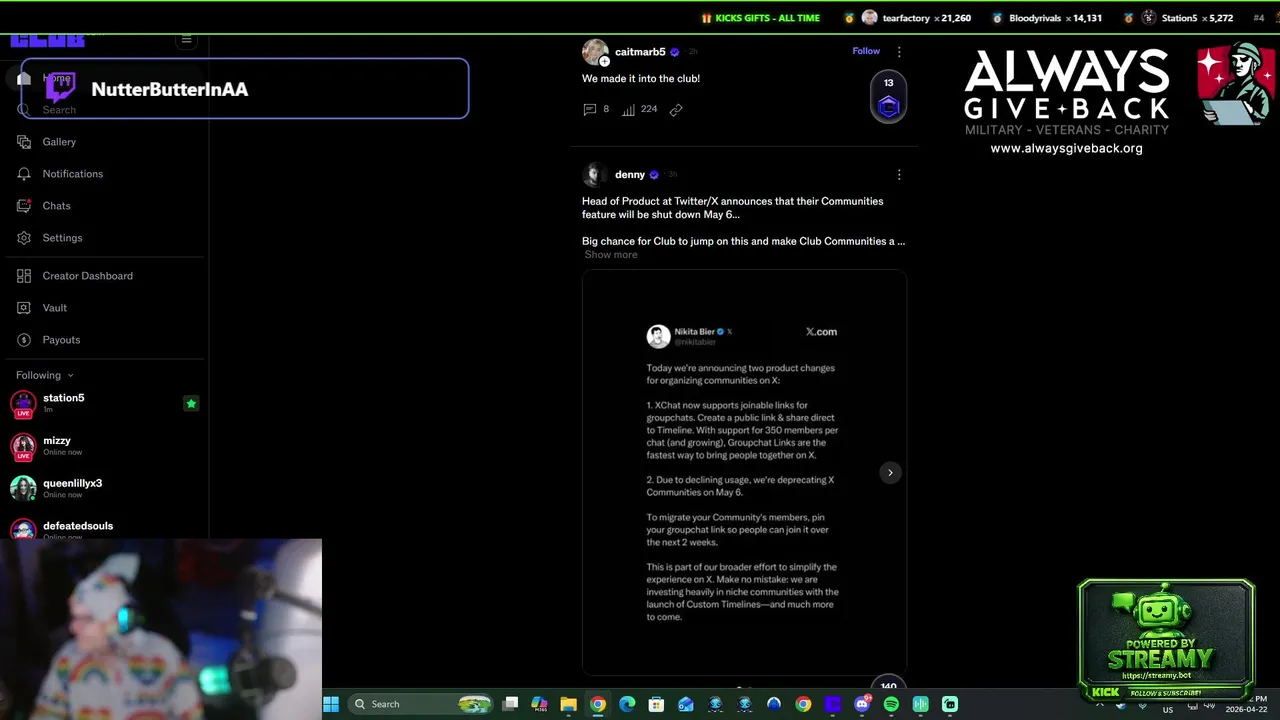This screenshot has width=1280, height=720.
Task: Open Notifications bell in sidebar
Action: 23,174
